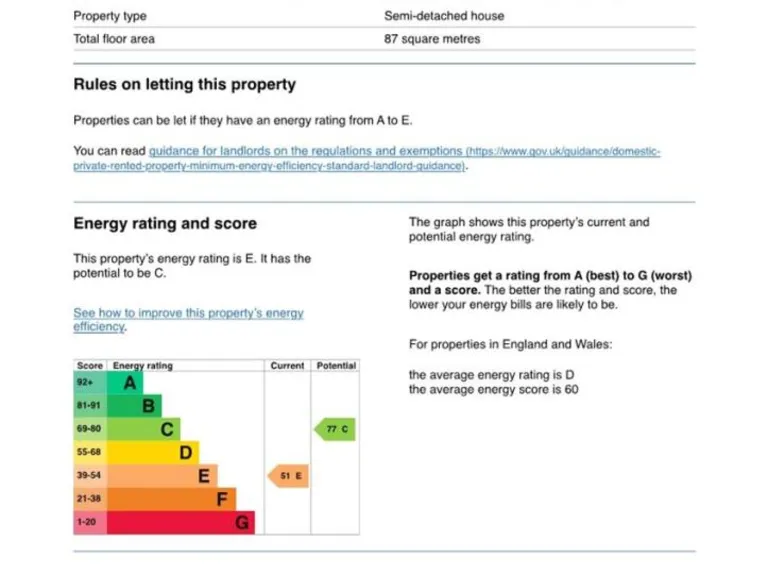Click the potential rating 77 C arrow
This screenshot has width=768, height=576.
tap(335, 430)
